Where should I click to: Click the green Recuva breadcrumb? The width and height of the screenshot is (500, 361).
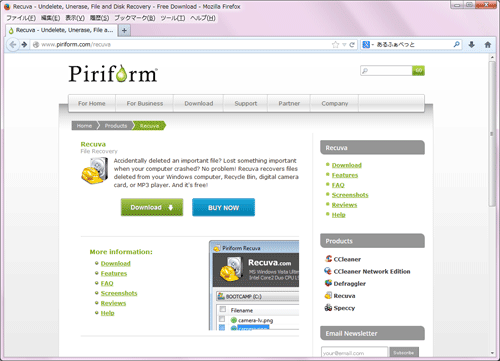point(149,126)
